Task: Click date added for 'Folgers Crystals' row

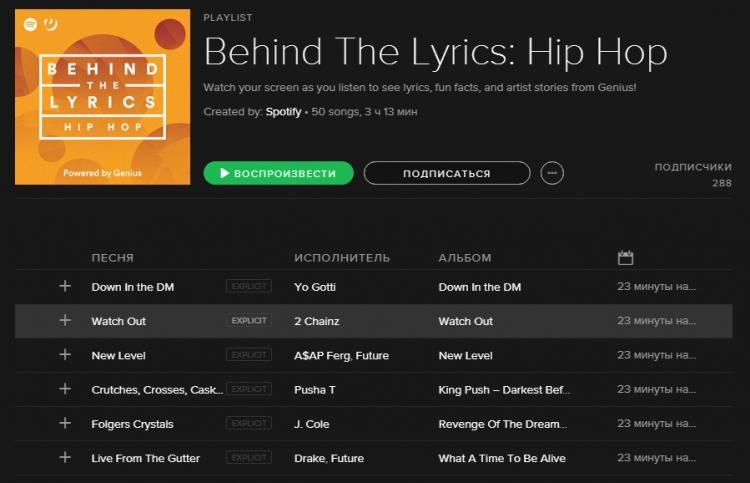Action: coord(656,423)
